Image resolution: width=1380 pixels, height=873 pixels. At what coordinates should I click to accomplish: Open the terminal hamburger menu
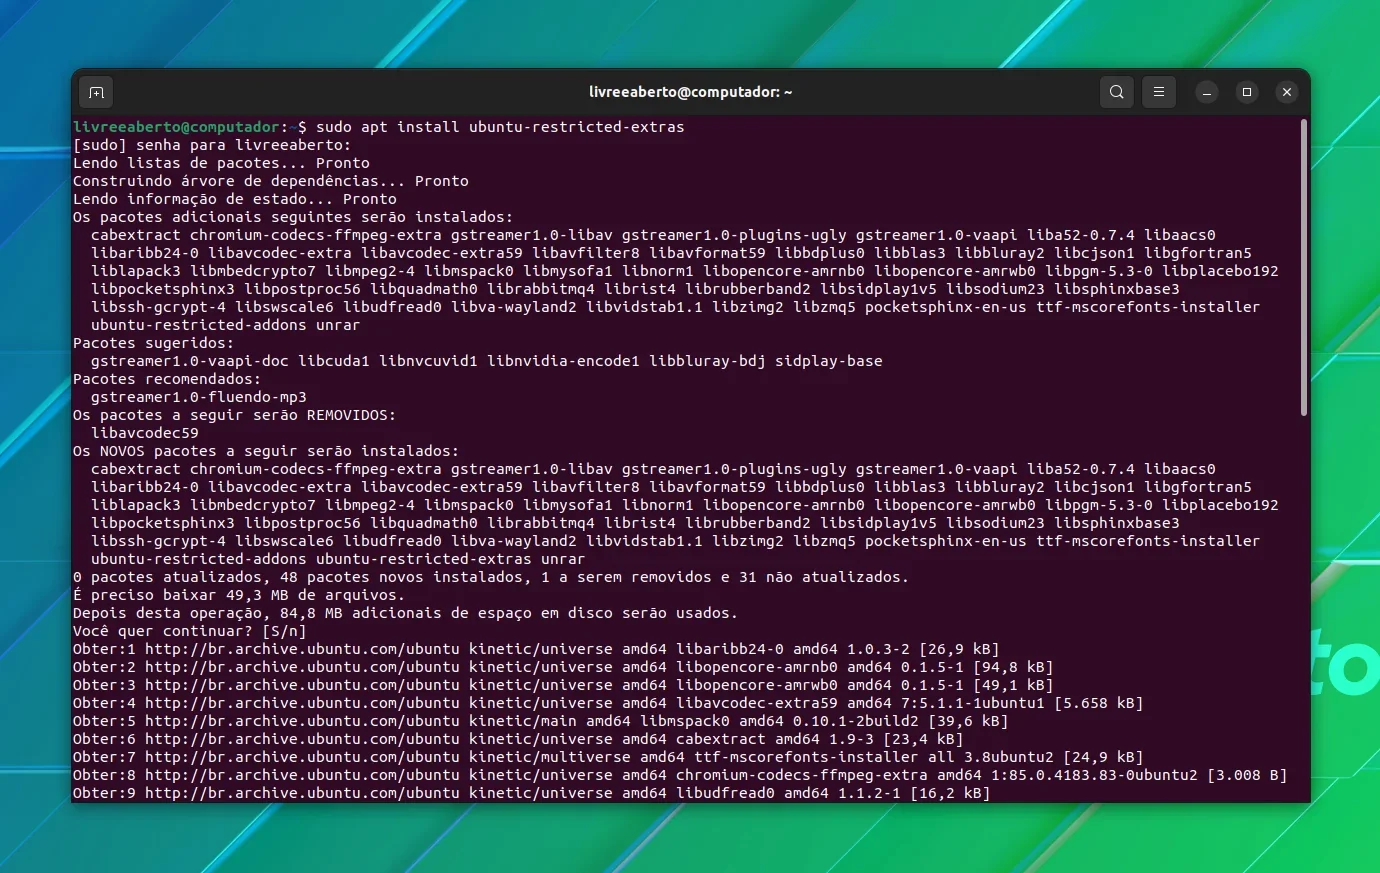(1159, 92)
